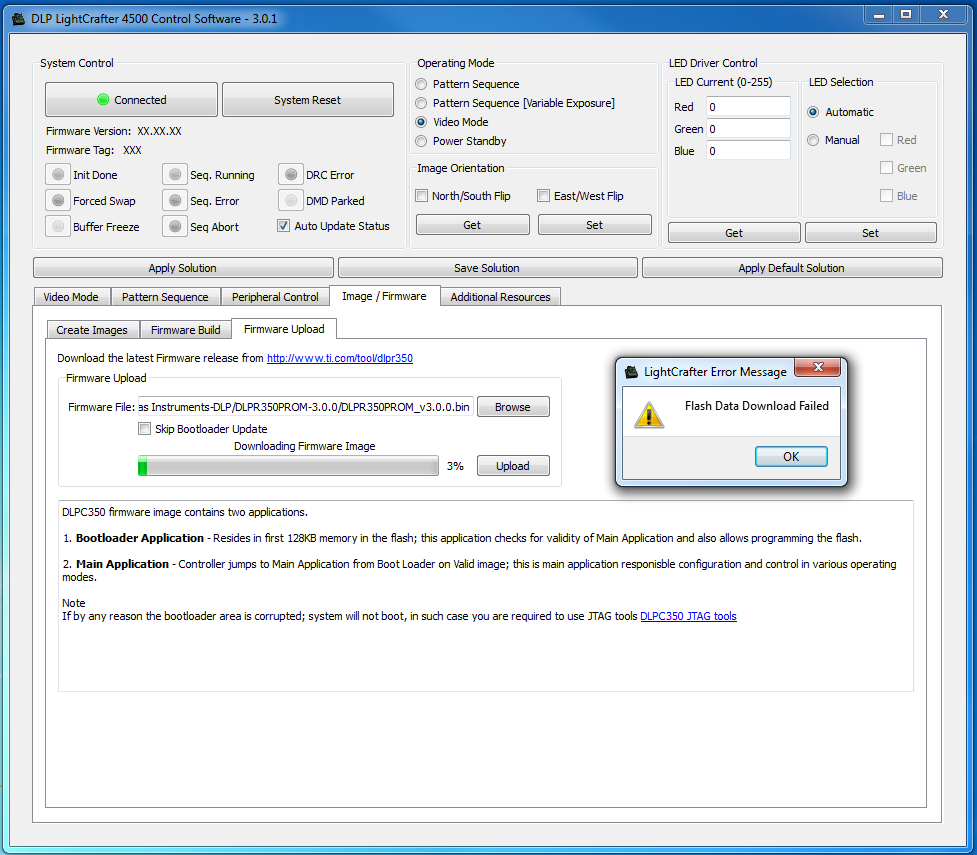Image resolution: width=977 pixels, height=855 pixels.
Task: Click Set under LED Driver Control
Action: (870, 233)
